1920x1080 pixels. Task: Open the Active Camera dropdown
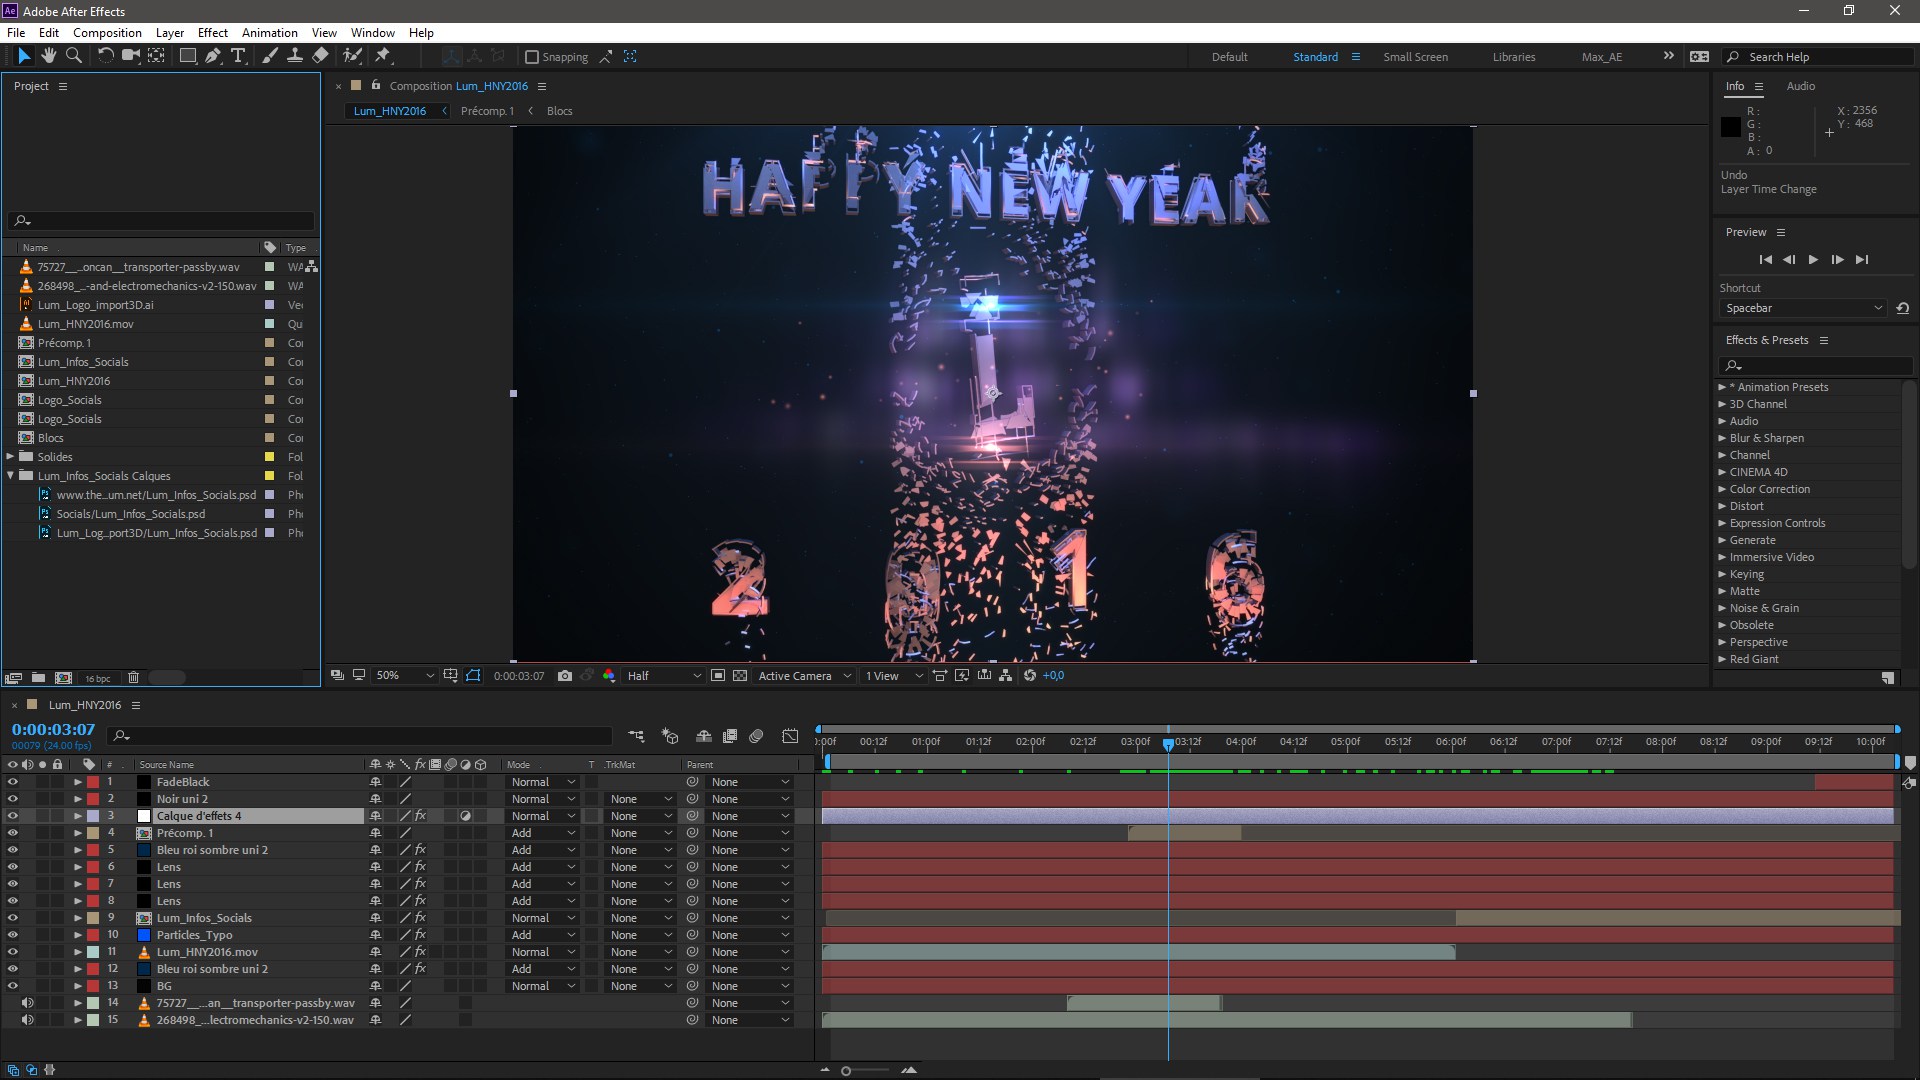pos(800,675)
